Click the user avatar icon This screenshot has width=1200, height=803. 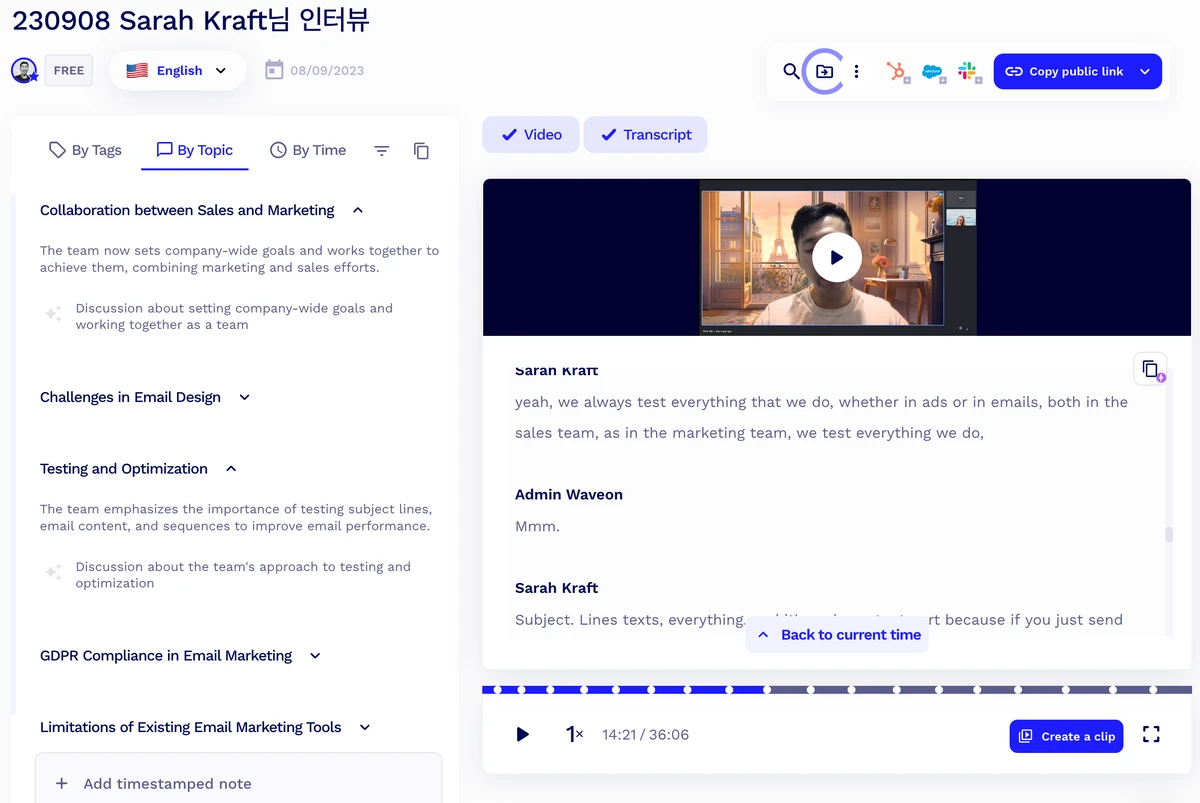click(x=24, y=71)
